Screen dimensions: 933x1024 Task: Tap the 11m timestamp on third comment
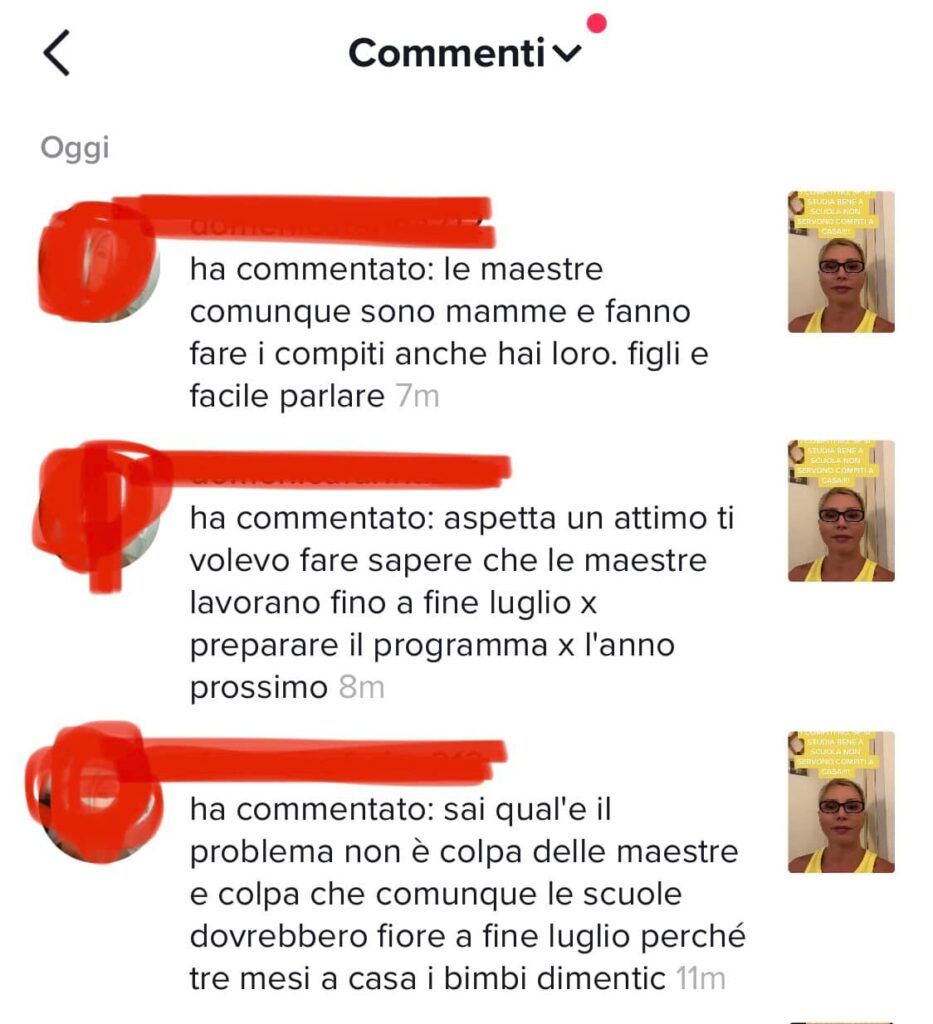coord(701,978)
